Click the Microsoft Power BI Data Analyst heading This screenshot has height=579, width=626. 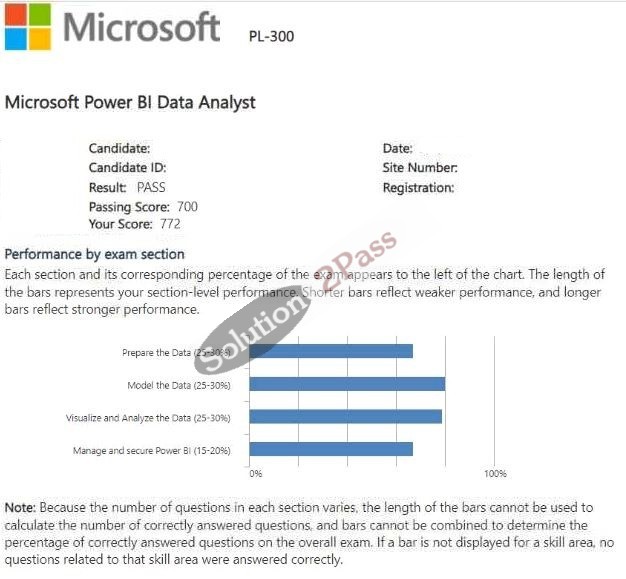pyautogui.click(x=130, y=102)
